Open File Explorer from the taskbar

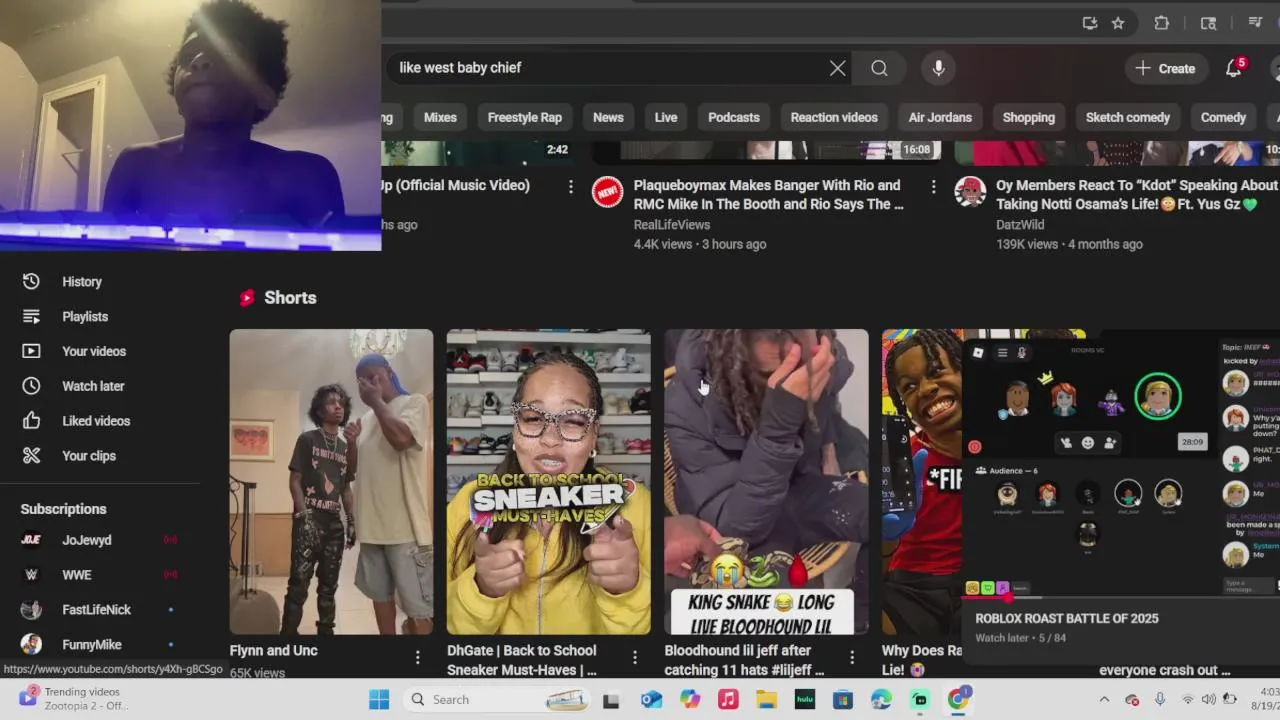767,700
